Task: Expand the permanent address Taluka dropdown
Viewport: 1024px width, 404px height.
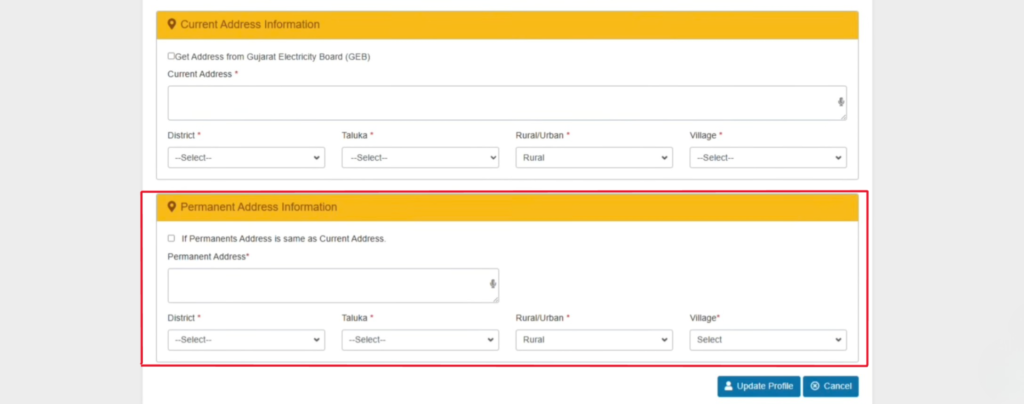Action: click(420, 340)
